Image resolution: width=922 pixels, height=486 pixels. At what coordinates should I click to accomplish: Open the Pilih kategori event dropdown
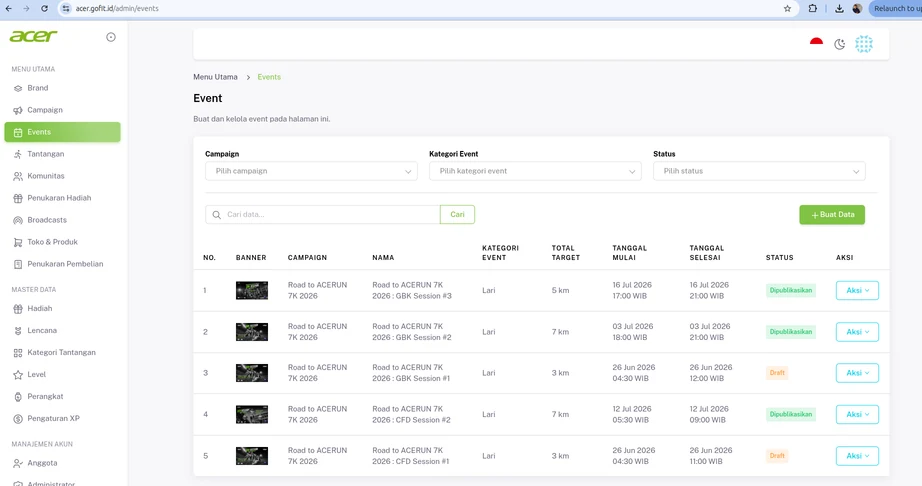(535, 171)
